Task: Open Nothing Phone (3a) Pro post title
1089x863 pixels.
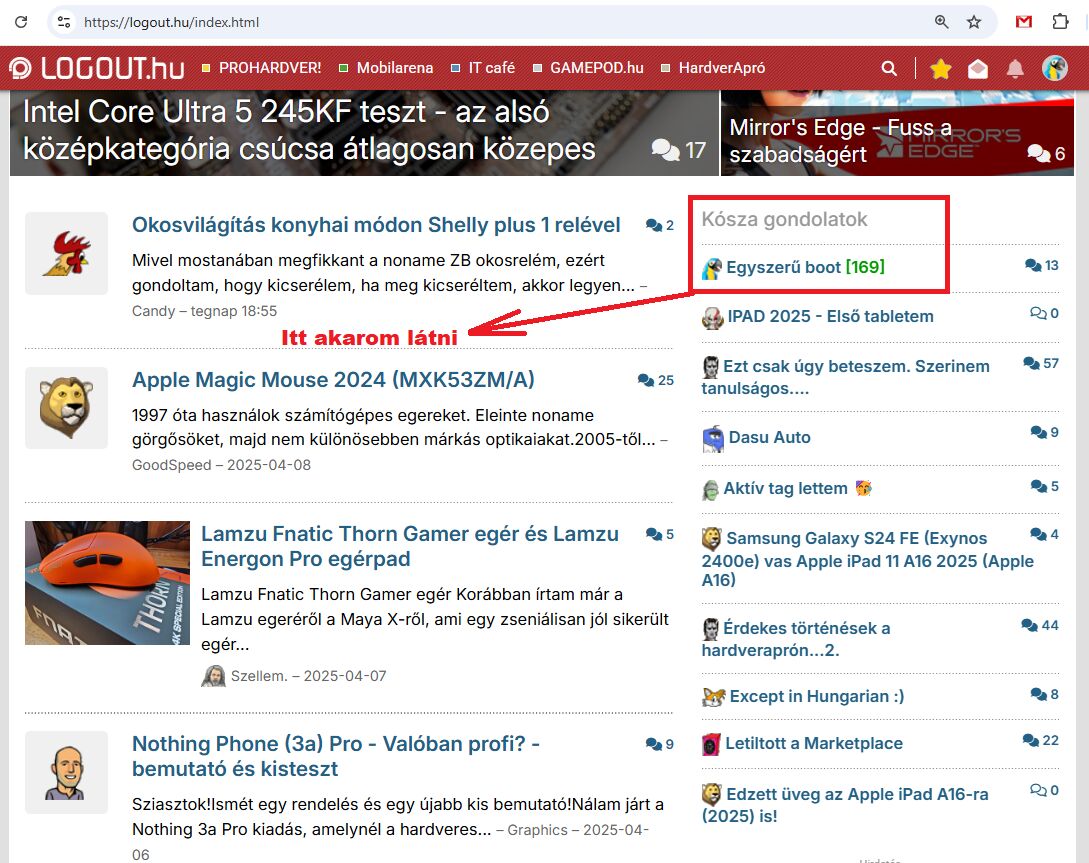Action: coord(336,756)
